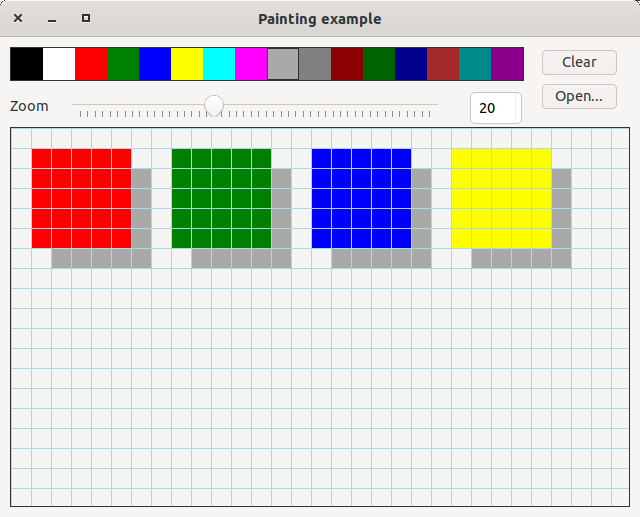
Task: Click the red painted square on canvas
Action: pos(81,198)
